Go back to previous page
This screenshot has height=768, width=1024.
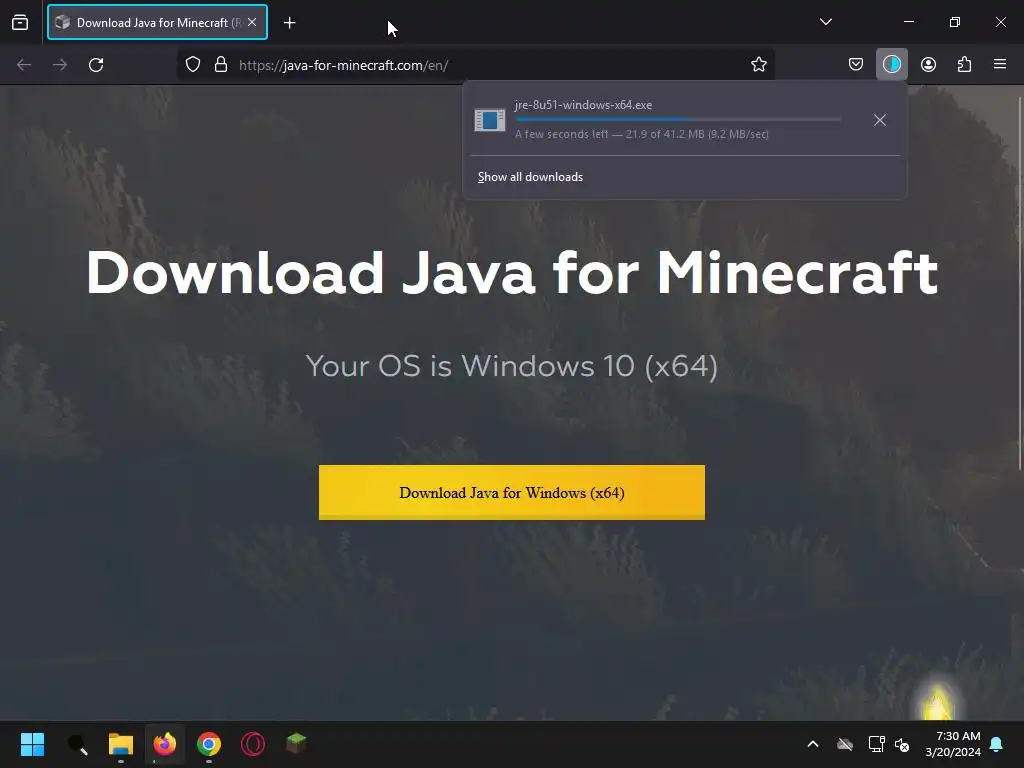(x=24, y=65)
